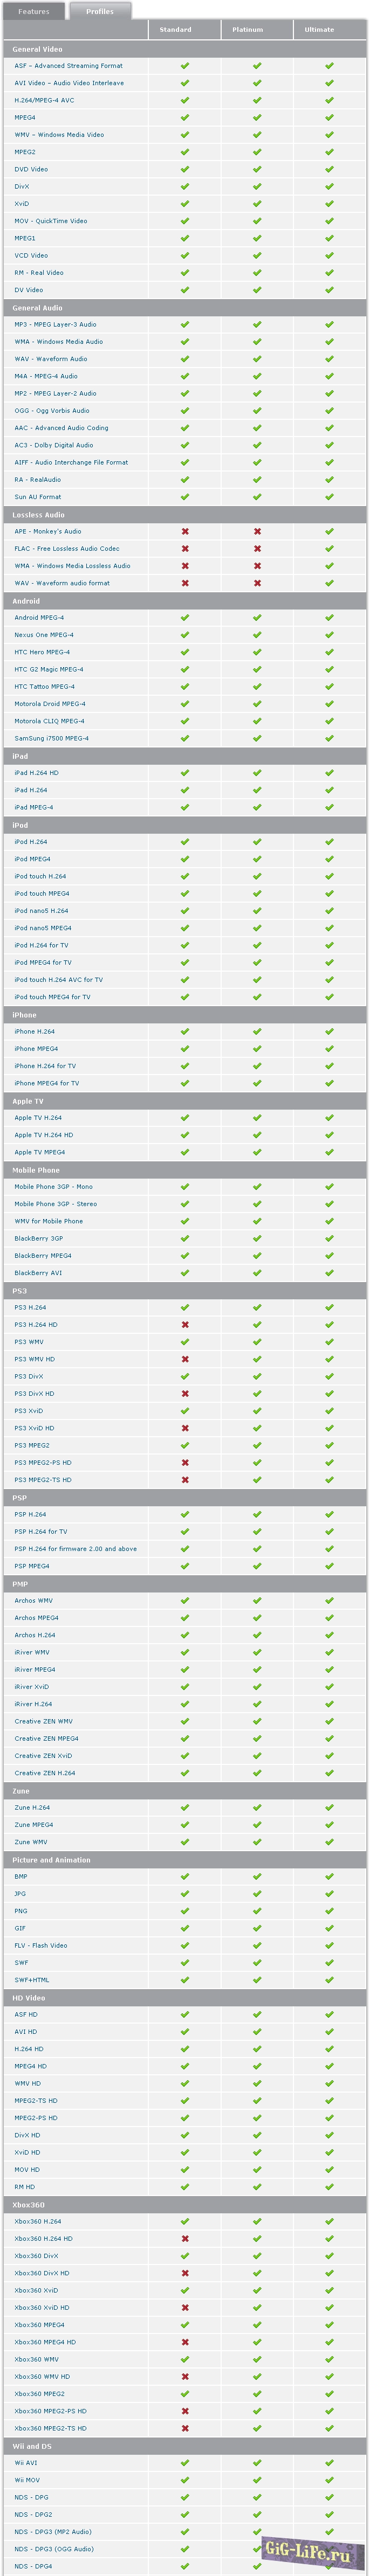Click Platinum checkmark for BMP picture format
This screenshot has height=2576, width=370.
257,1877
